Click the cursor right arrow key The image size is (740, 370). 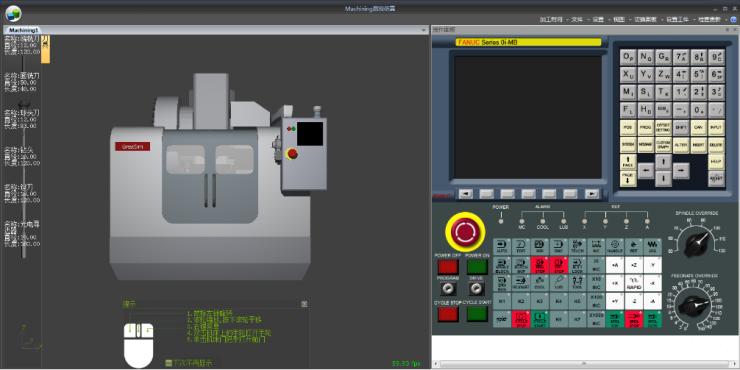(x=681, y=170)
